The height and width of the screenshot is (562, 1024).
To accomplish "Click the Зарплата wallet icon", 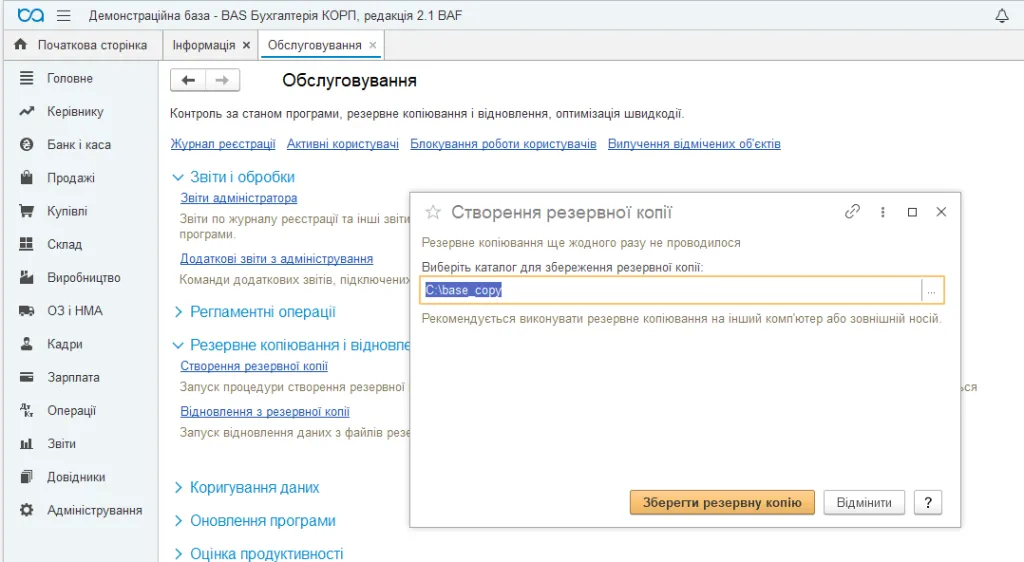I will [x=26, y=377].
